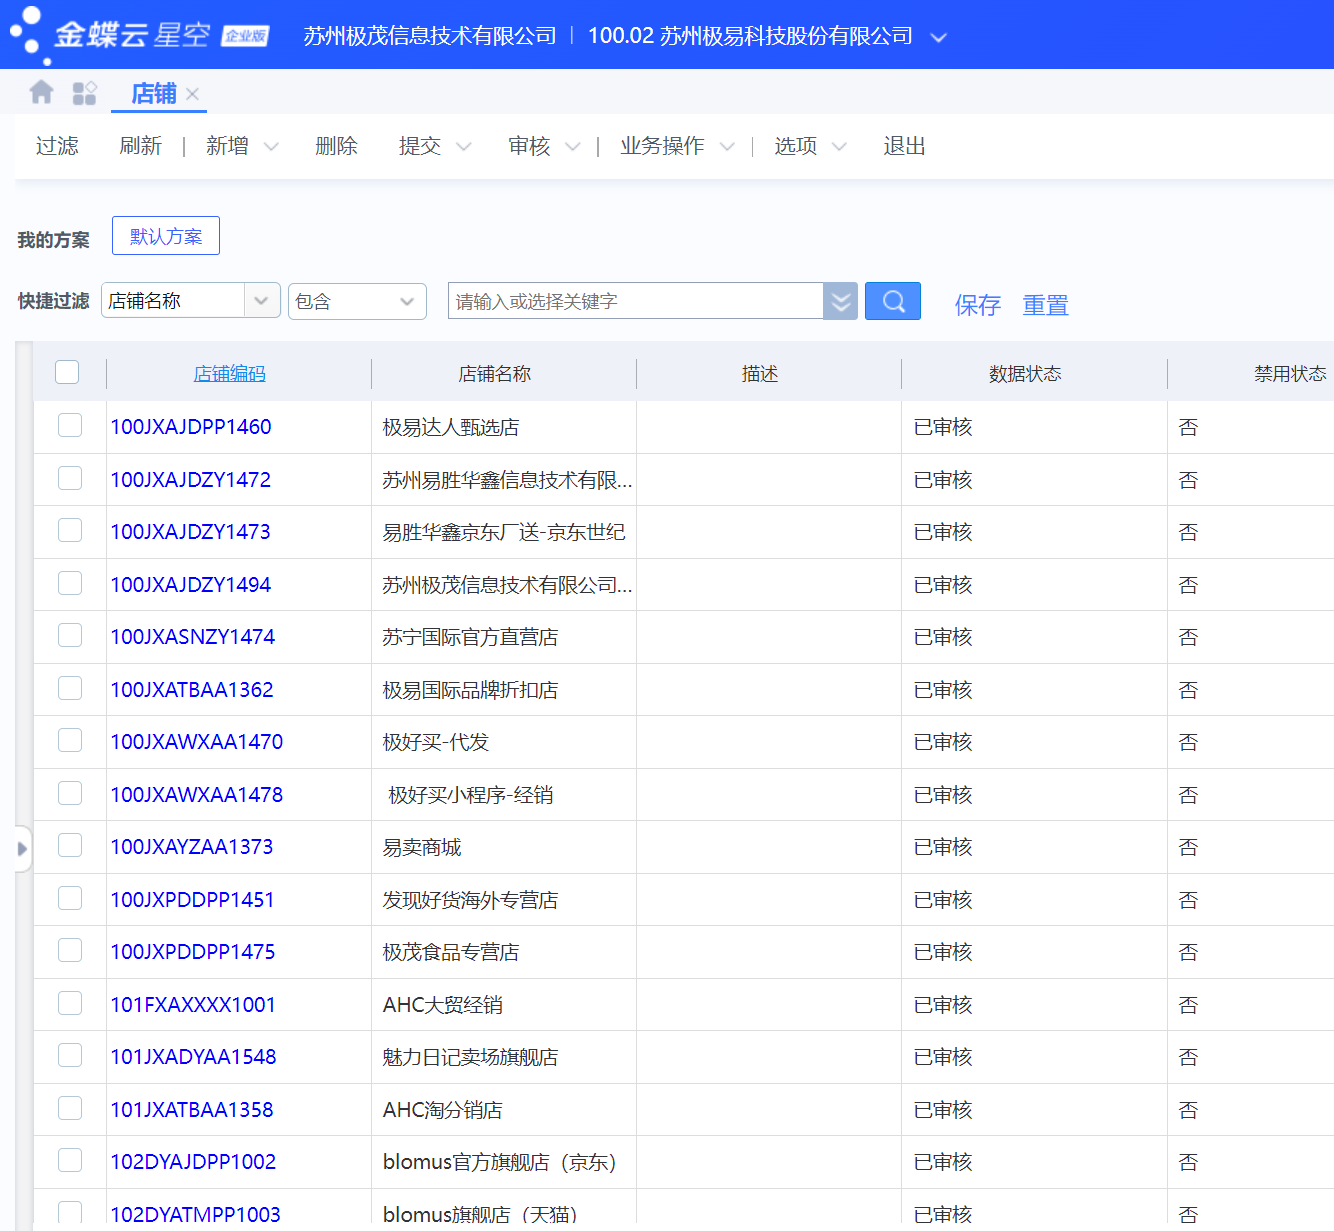
Task: Click organization 100.02 苏州极易科技股份有限公司
Action: pos(750,36)
